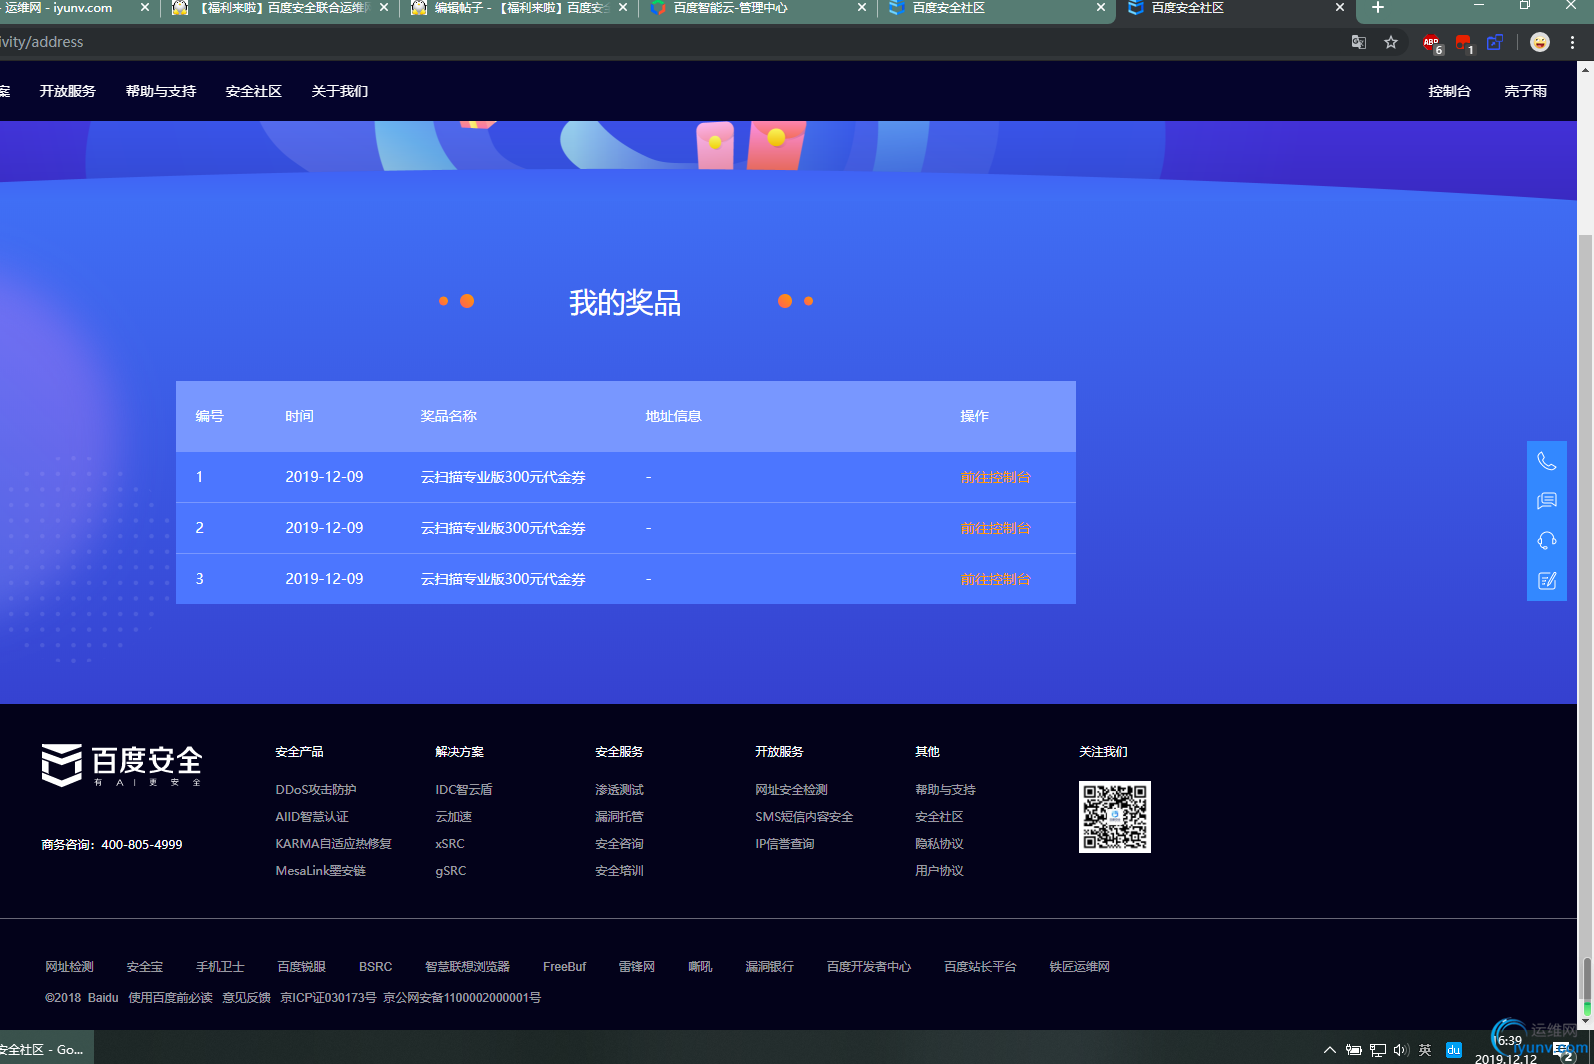The height and width of the screenshot is (1064, 1594).
Task: Open the browser profile avatar icon
Action: click(1540, 42)
